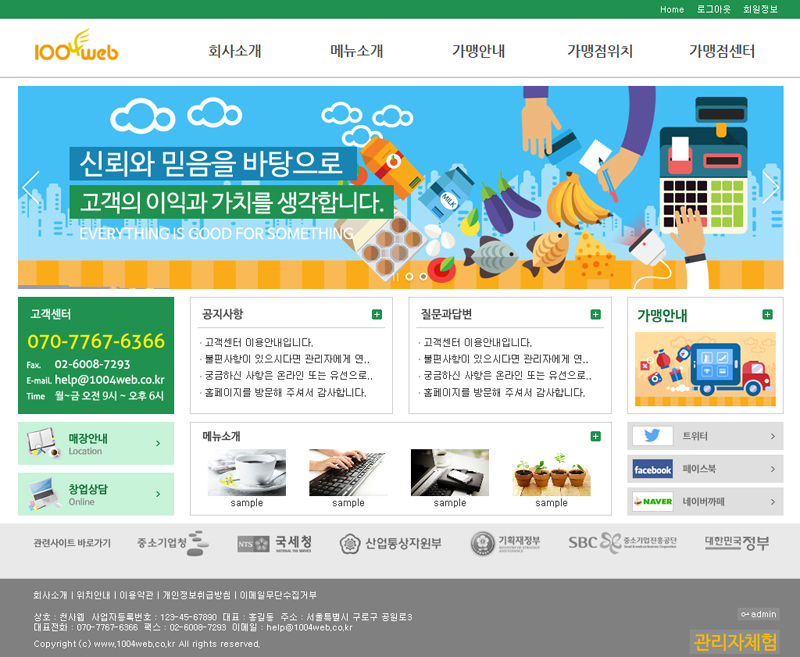The image size is (800, 657).
Task: Expand 공지사항 with the plus button
Action: coord(377,315)
